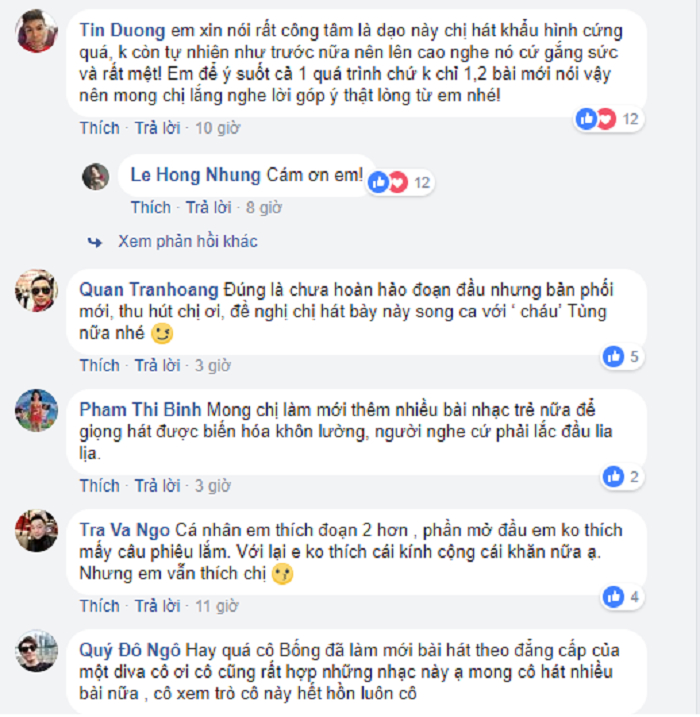Open Quan Tranhoang's profile avatar
The image size is (700, 717).
(37, 291)
